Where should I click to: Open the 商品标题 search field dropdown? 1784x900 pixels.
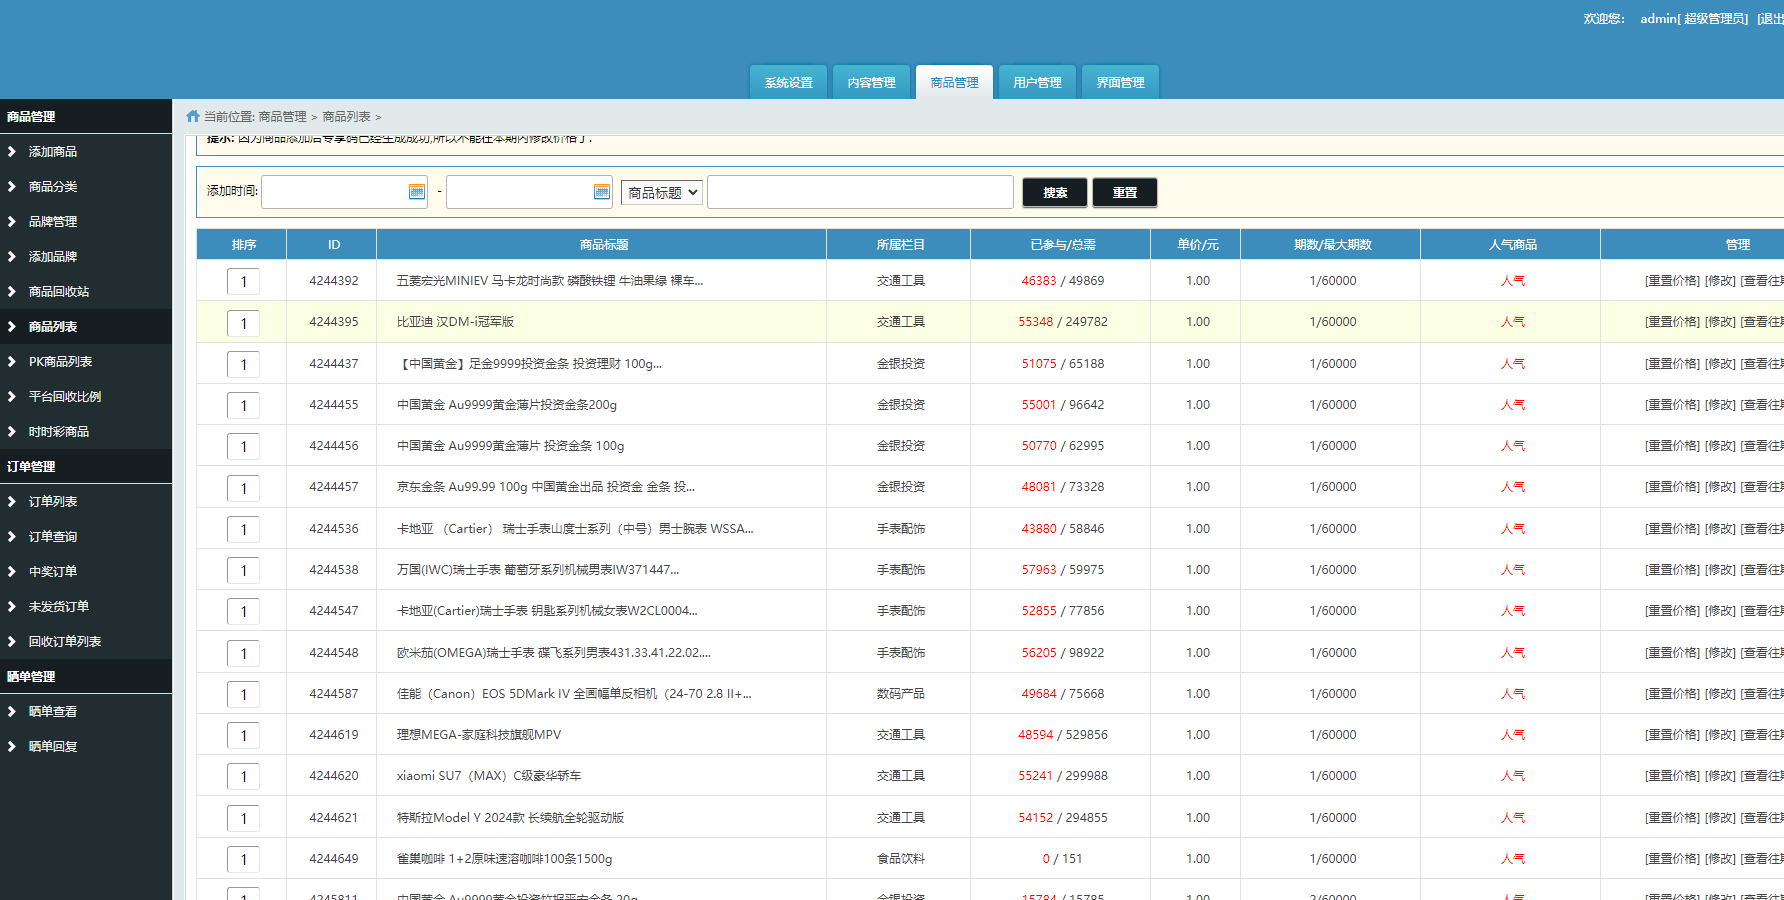point(662,193)
